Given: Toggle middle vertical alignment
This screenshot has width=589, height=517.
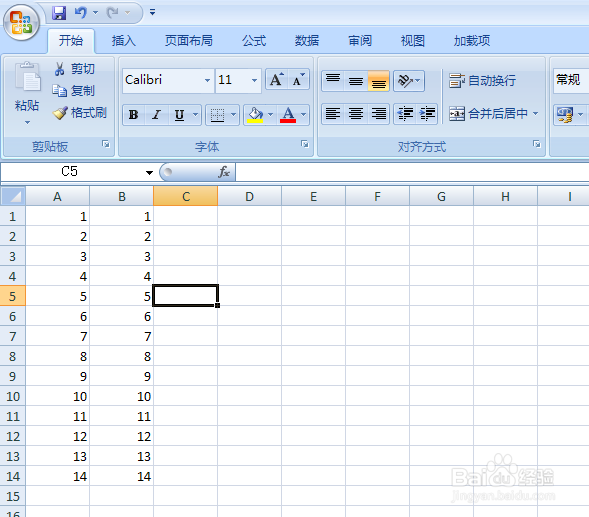Looking at the screenshot, I should [x=356, y=80].
